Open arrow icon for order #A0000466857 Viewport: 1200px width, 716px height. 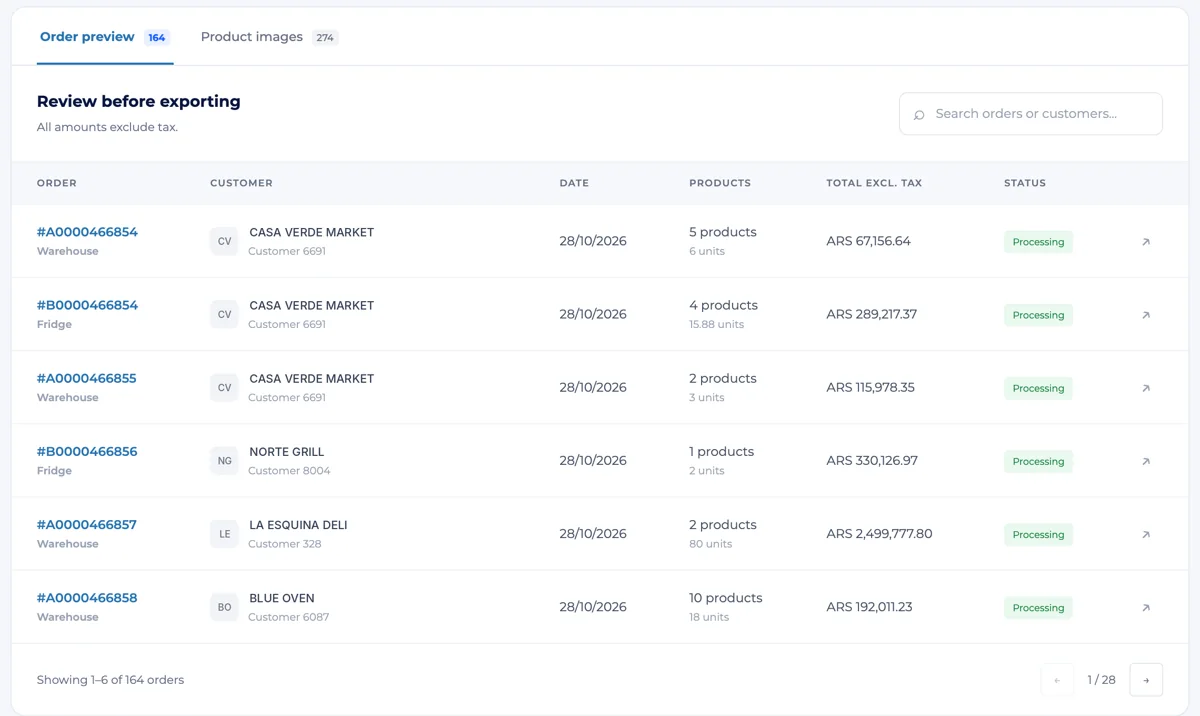coord(1146,534)
